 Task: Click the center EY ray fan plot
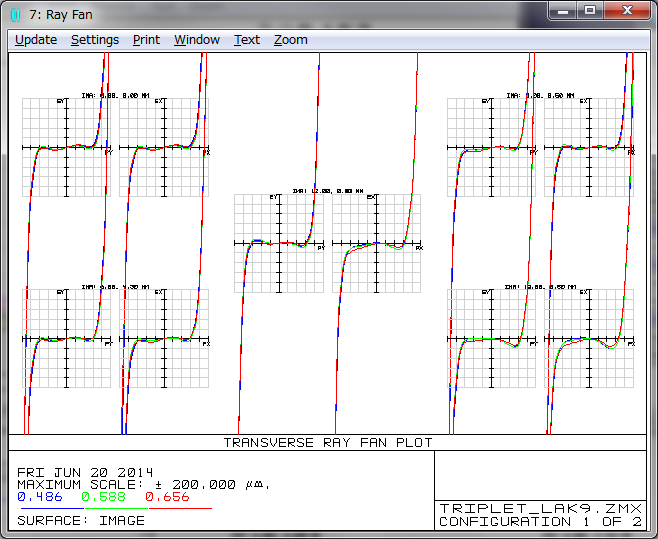click(x=279, y=243)
